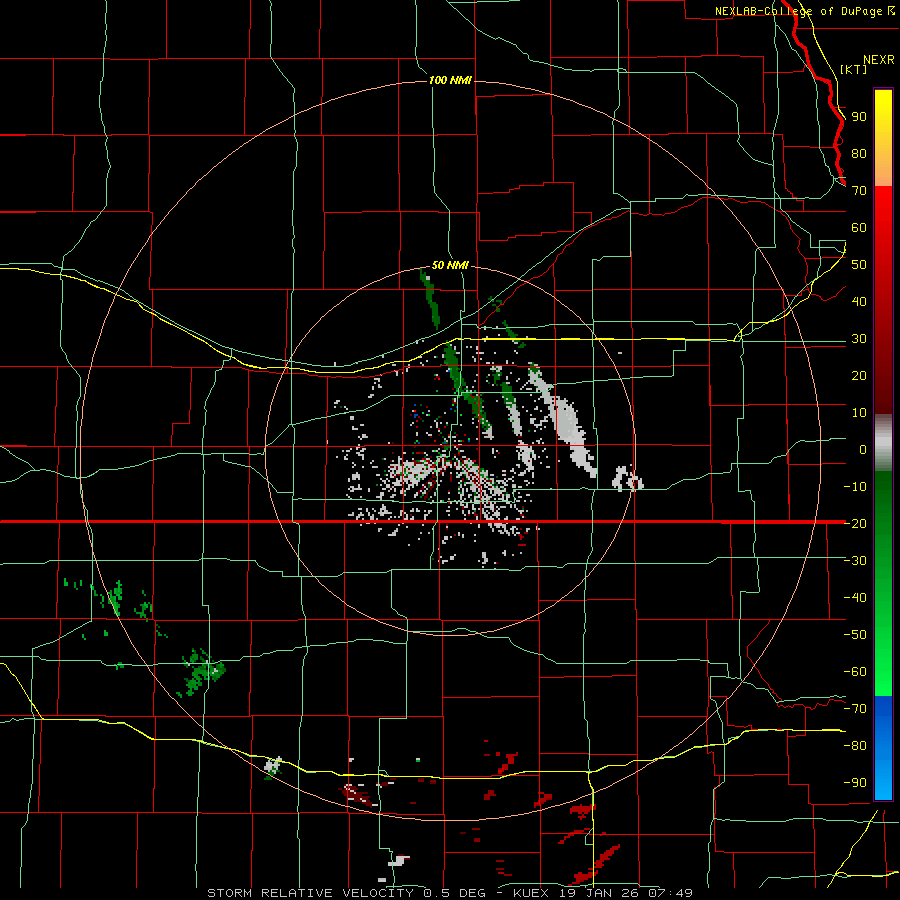The width and height of the screenshot is (900, 900).
Task: Click the STORM RELATIVE VELOCITY caption text
Action: click(310, 893)
